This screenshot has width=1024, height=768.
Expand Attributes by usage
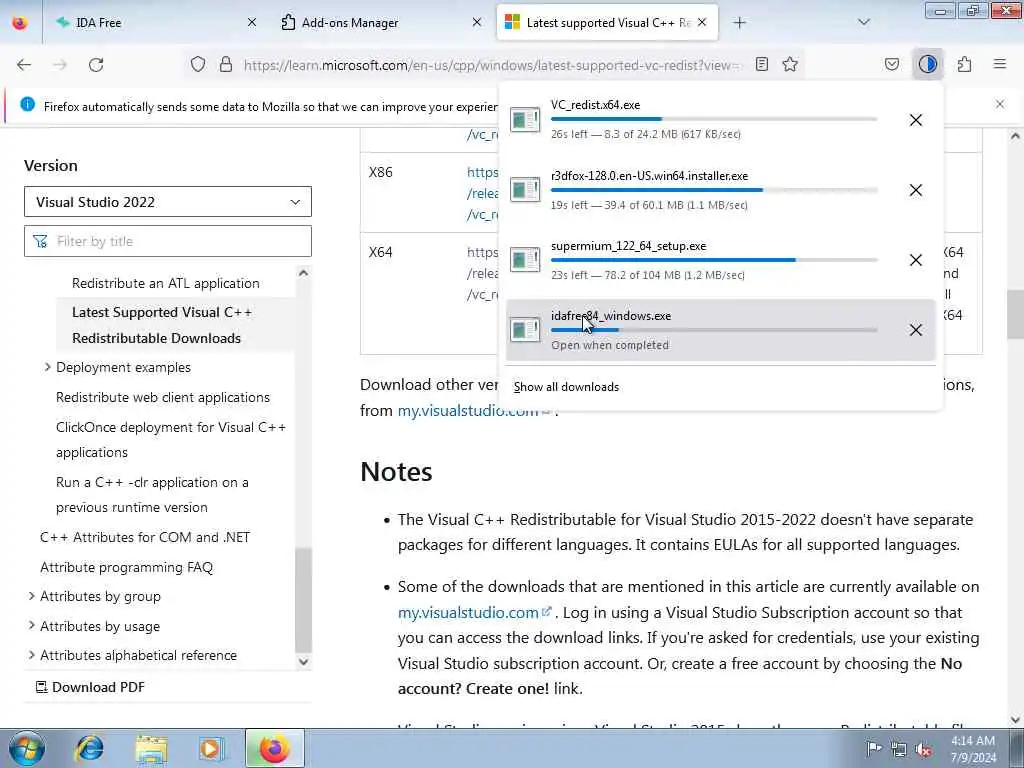point(31,626)
